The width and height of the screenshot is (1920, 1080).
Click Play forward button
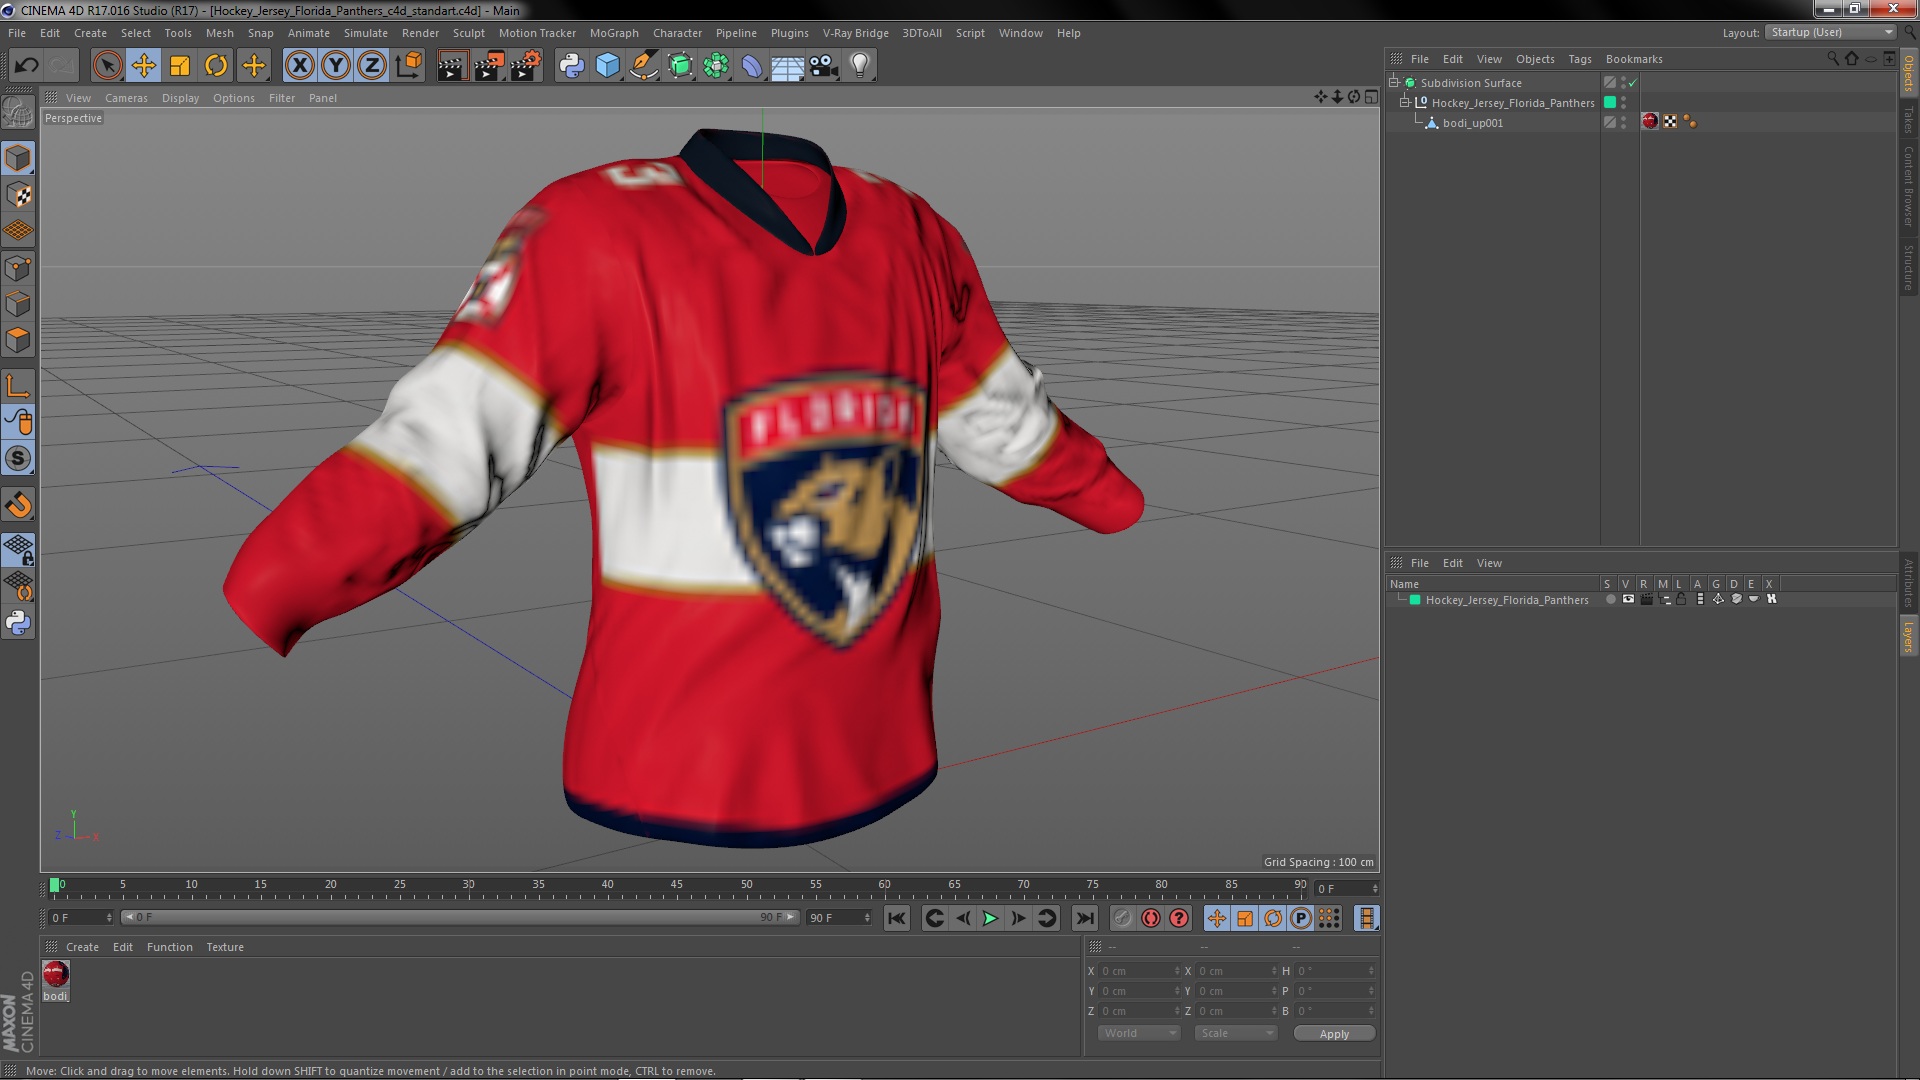[990, 918]
